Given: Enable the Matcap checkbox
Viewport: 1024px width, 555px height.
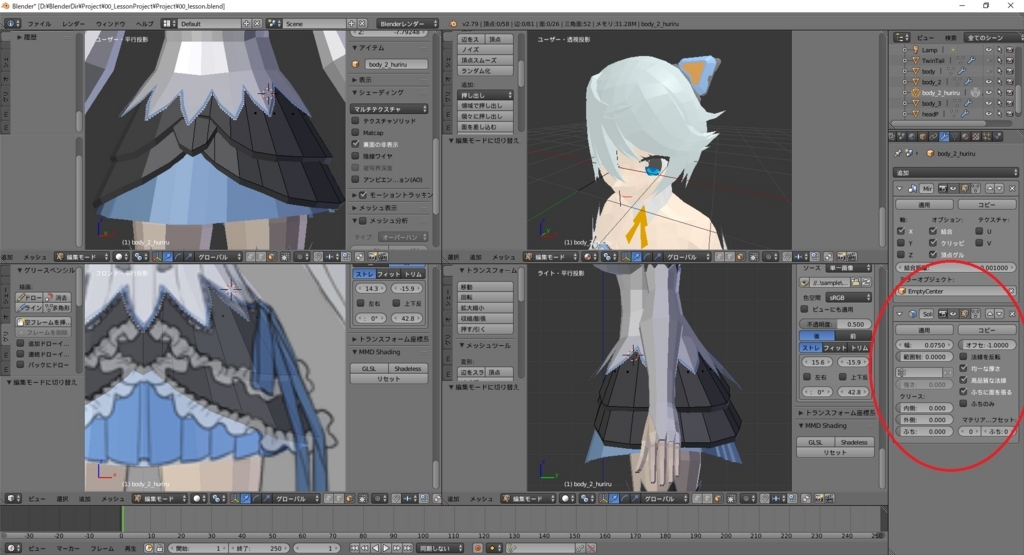Looking at the screenshot, I should [355, 133].
